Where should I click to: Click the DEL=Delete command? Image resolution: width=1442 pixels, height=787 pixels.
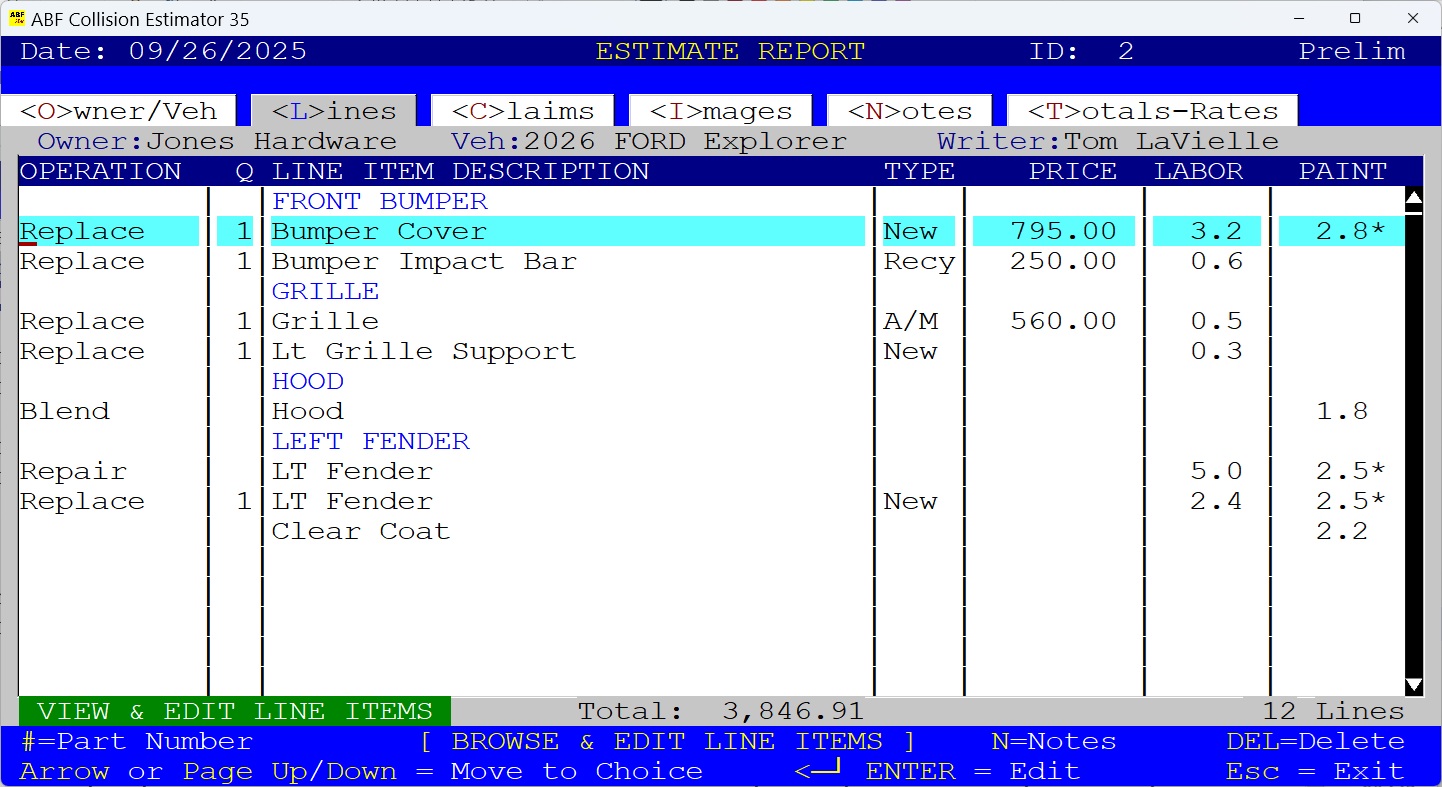pyautogui.click(x=1314, y=741)
